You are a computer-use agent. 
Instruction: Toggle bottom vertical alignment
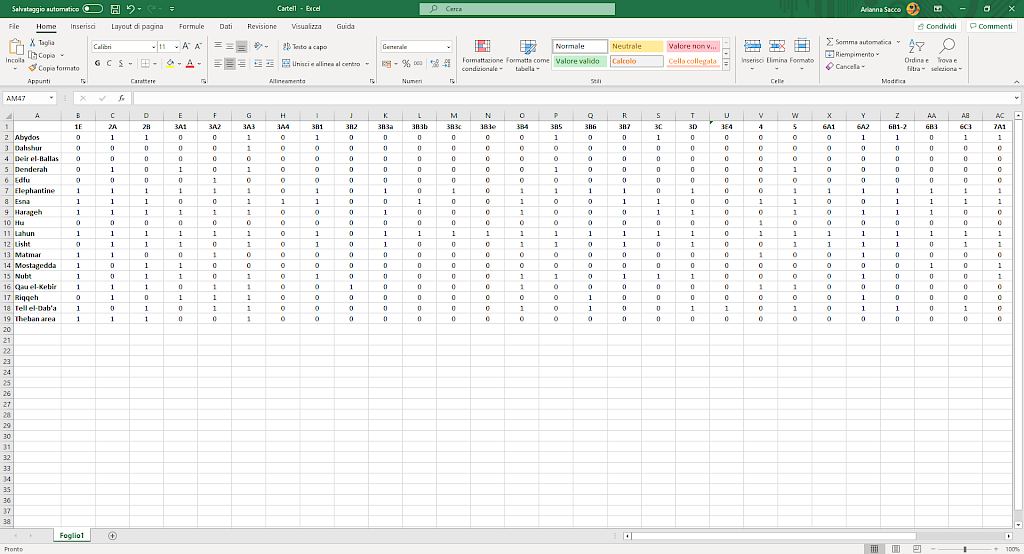tap(242, 46)
